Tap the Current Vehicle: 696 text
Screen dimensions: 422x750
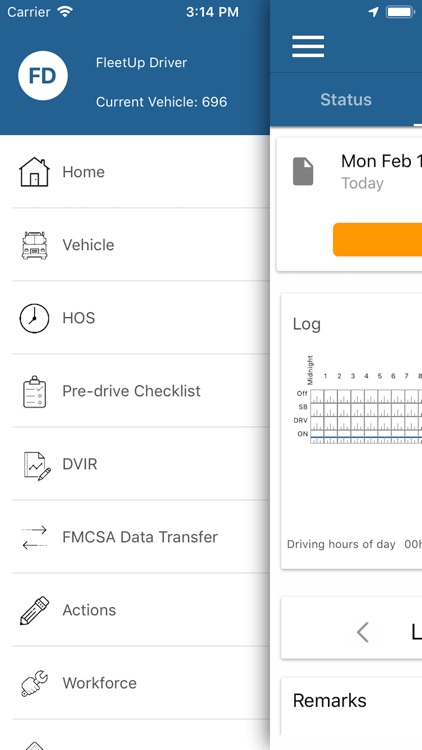click(x=161, y=102)
